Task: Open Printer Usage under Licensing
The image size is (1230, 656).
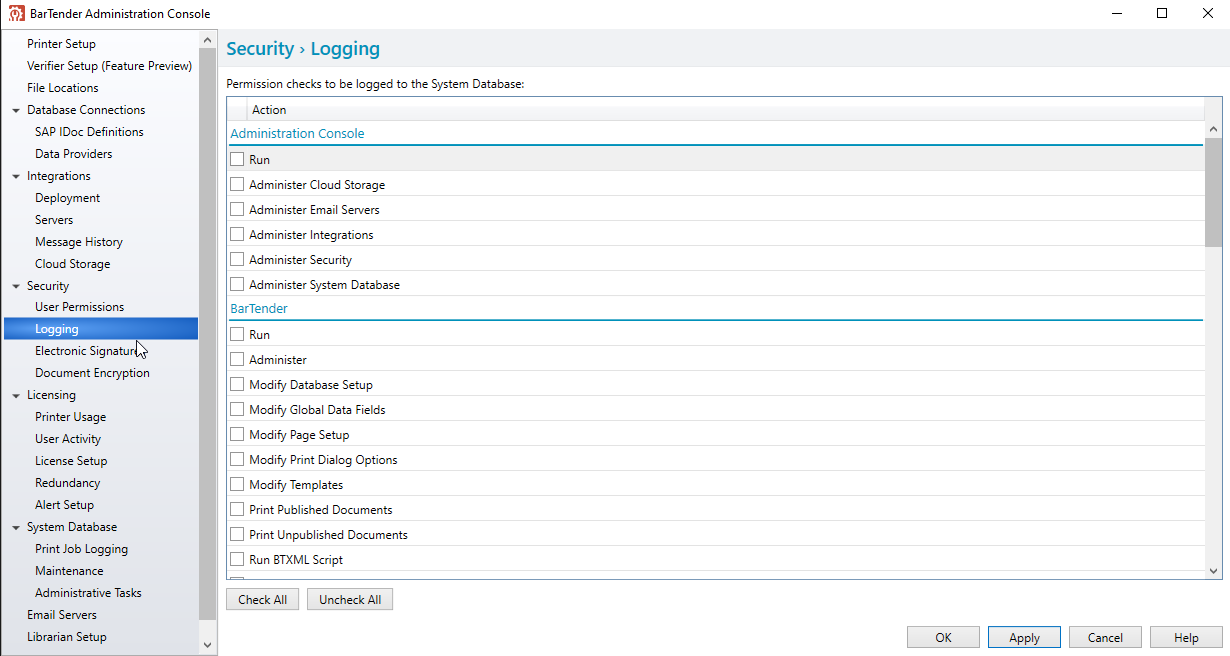Action: 70,417
